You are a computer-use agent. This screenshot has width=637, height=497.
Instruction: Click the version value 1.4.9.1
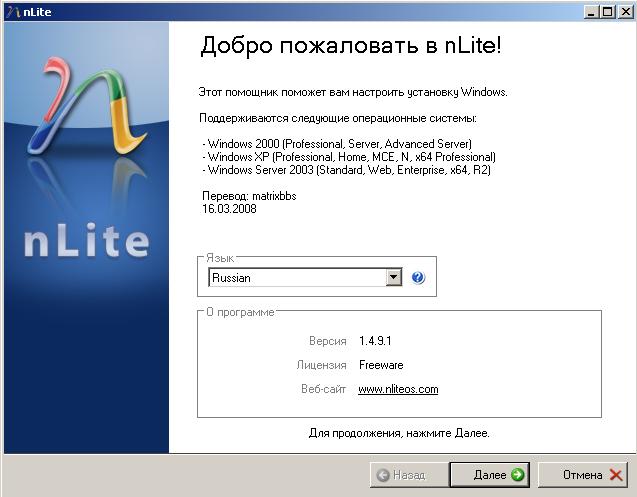(x=375, y=341)
